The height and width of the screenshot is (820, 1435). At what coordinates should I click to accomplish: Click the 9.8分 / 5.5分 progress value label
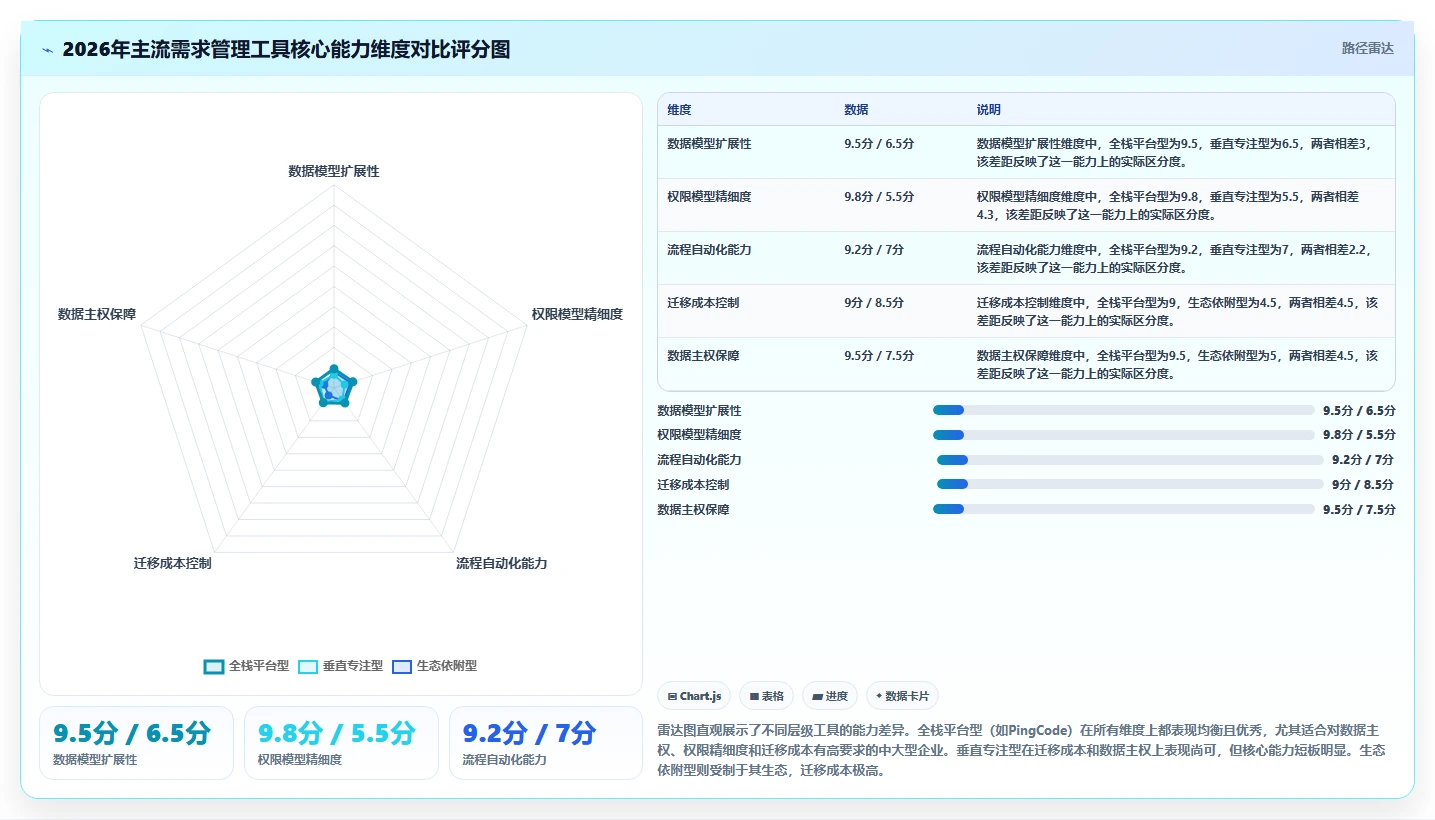[x=1359, y=435]
